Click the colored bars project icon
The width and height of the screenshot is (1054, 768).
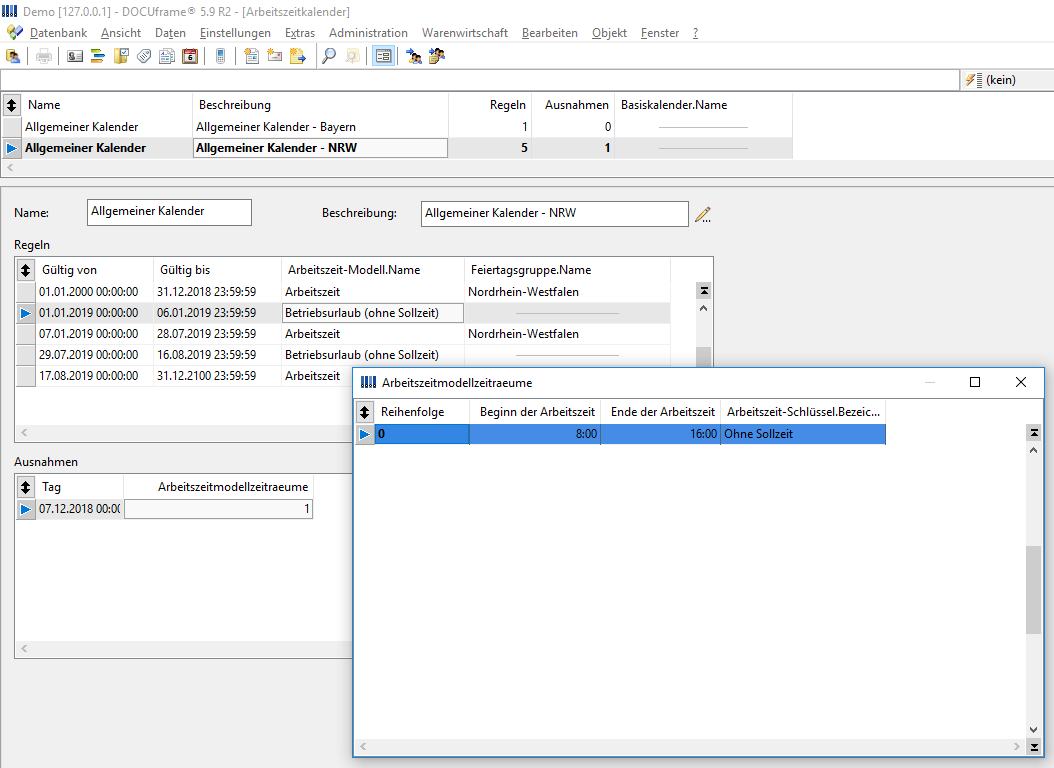click(x=97, y=56)
